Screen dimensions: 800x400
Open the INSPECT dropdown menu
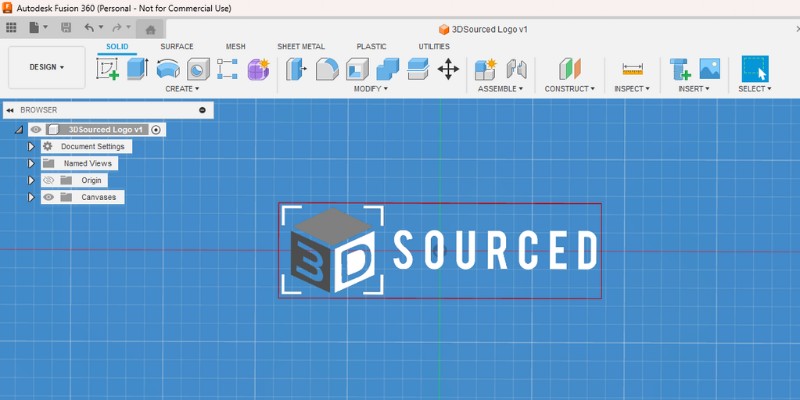click(x=632, y=89)
